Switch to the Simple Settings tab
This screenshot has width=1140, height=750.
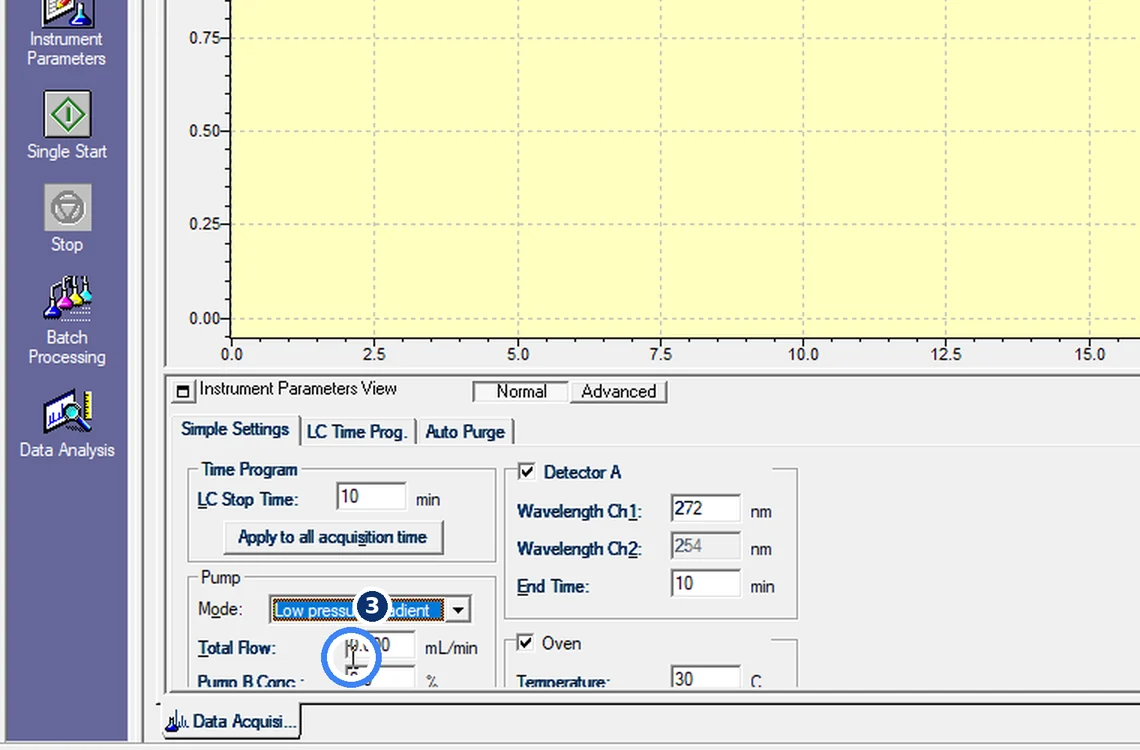click(235, 429)
